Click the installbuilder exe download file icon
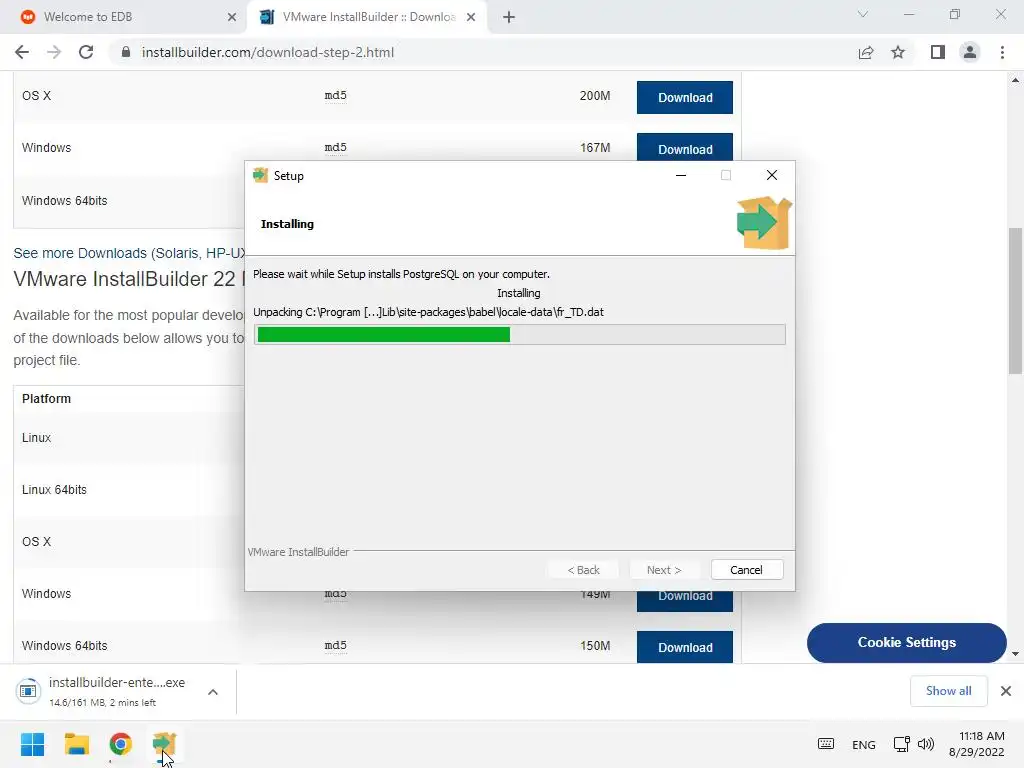Screen dimensions: 1024x768 pyautogui.click(x=28, y=690)
